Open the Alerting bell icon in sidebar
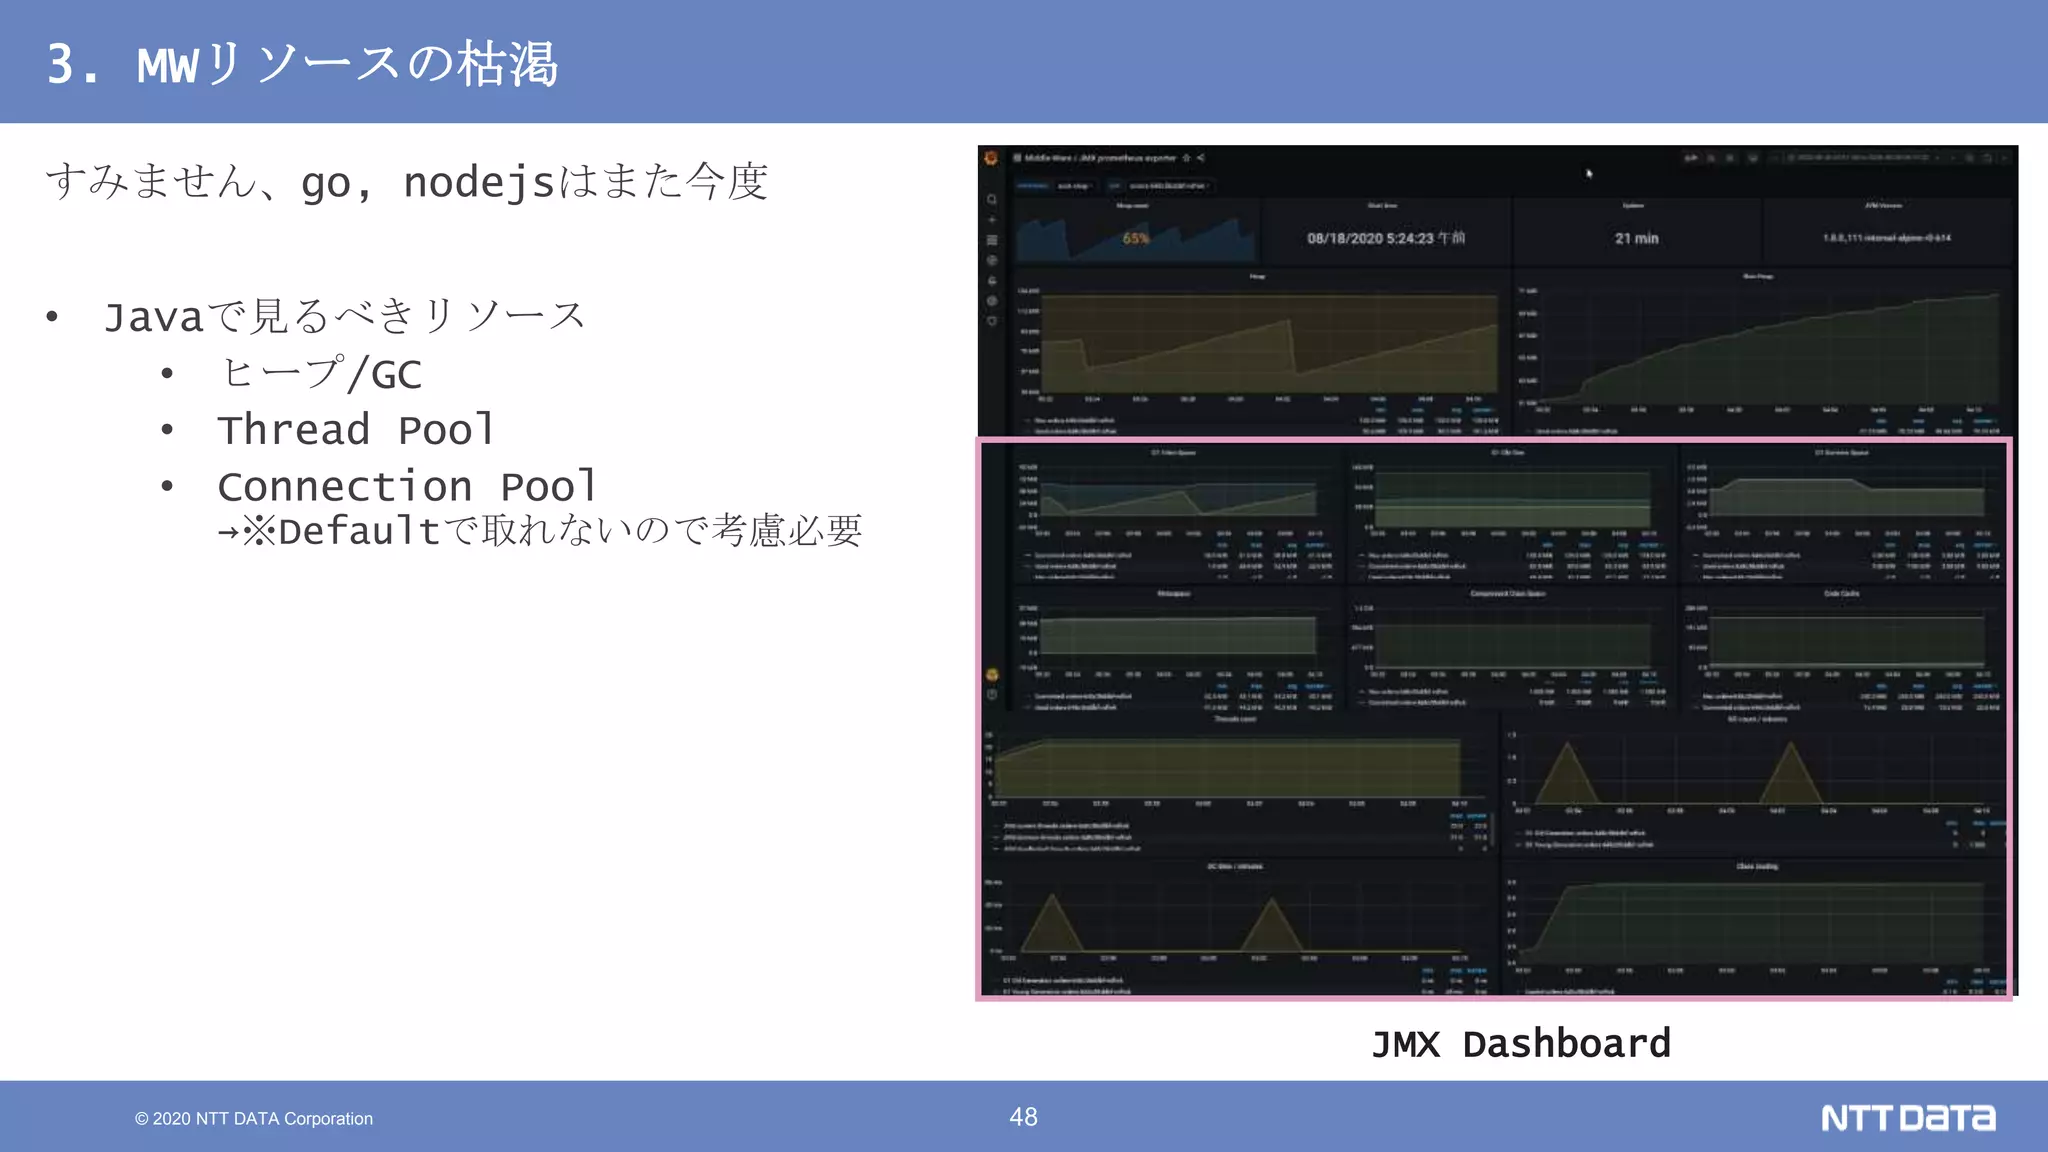This screenshot has height=1152, width=2048. 992,281
